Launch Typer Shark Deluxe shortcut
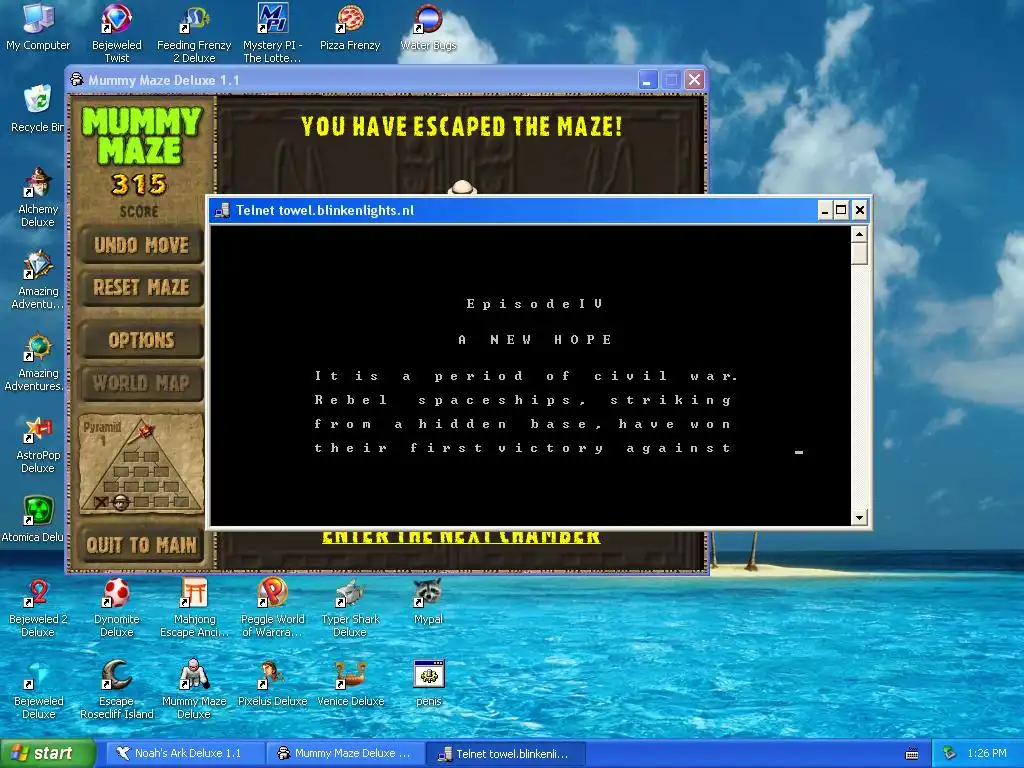 tap(350, 607)
